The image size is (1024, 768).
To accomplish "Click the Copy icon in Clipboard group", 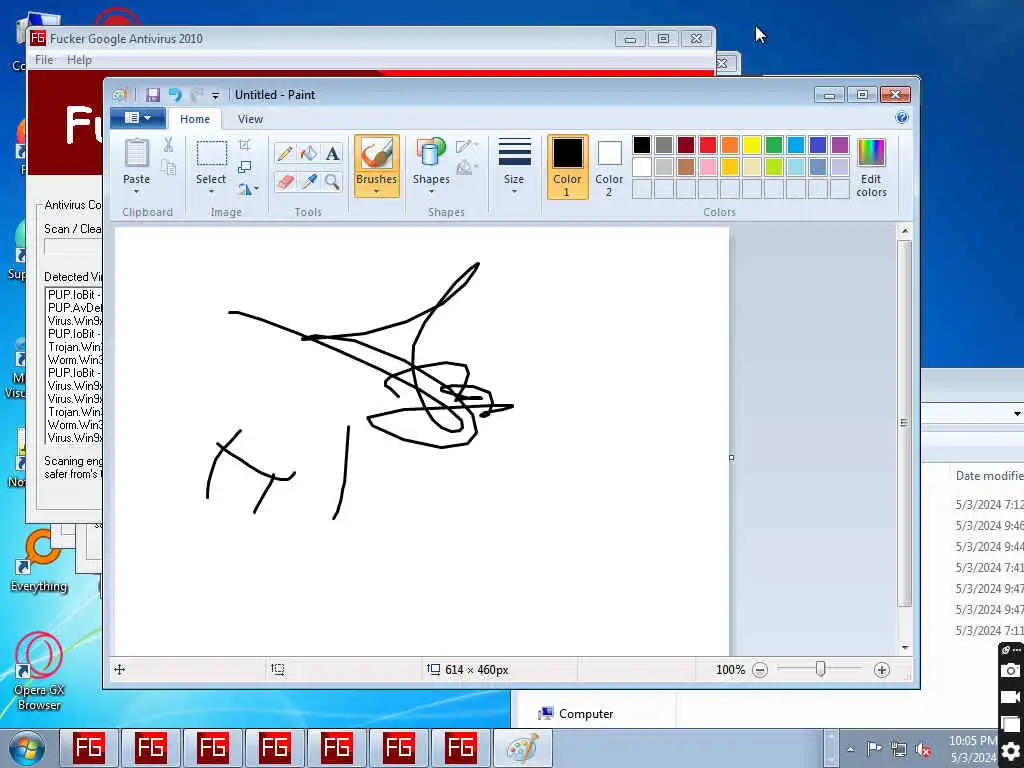I will (168, 168).
